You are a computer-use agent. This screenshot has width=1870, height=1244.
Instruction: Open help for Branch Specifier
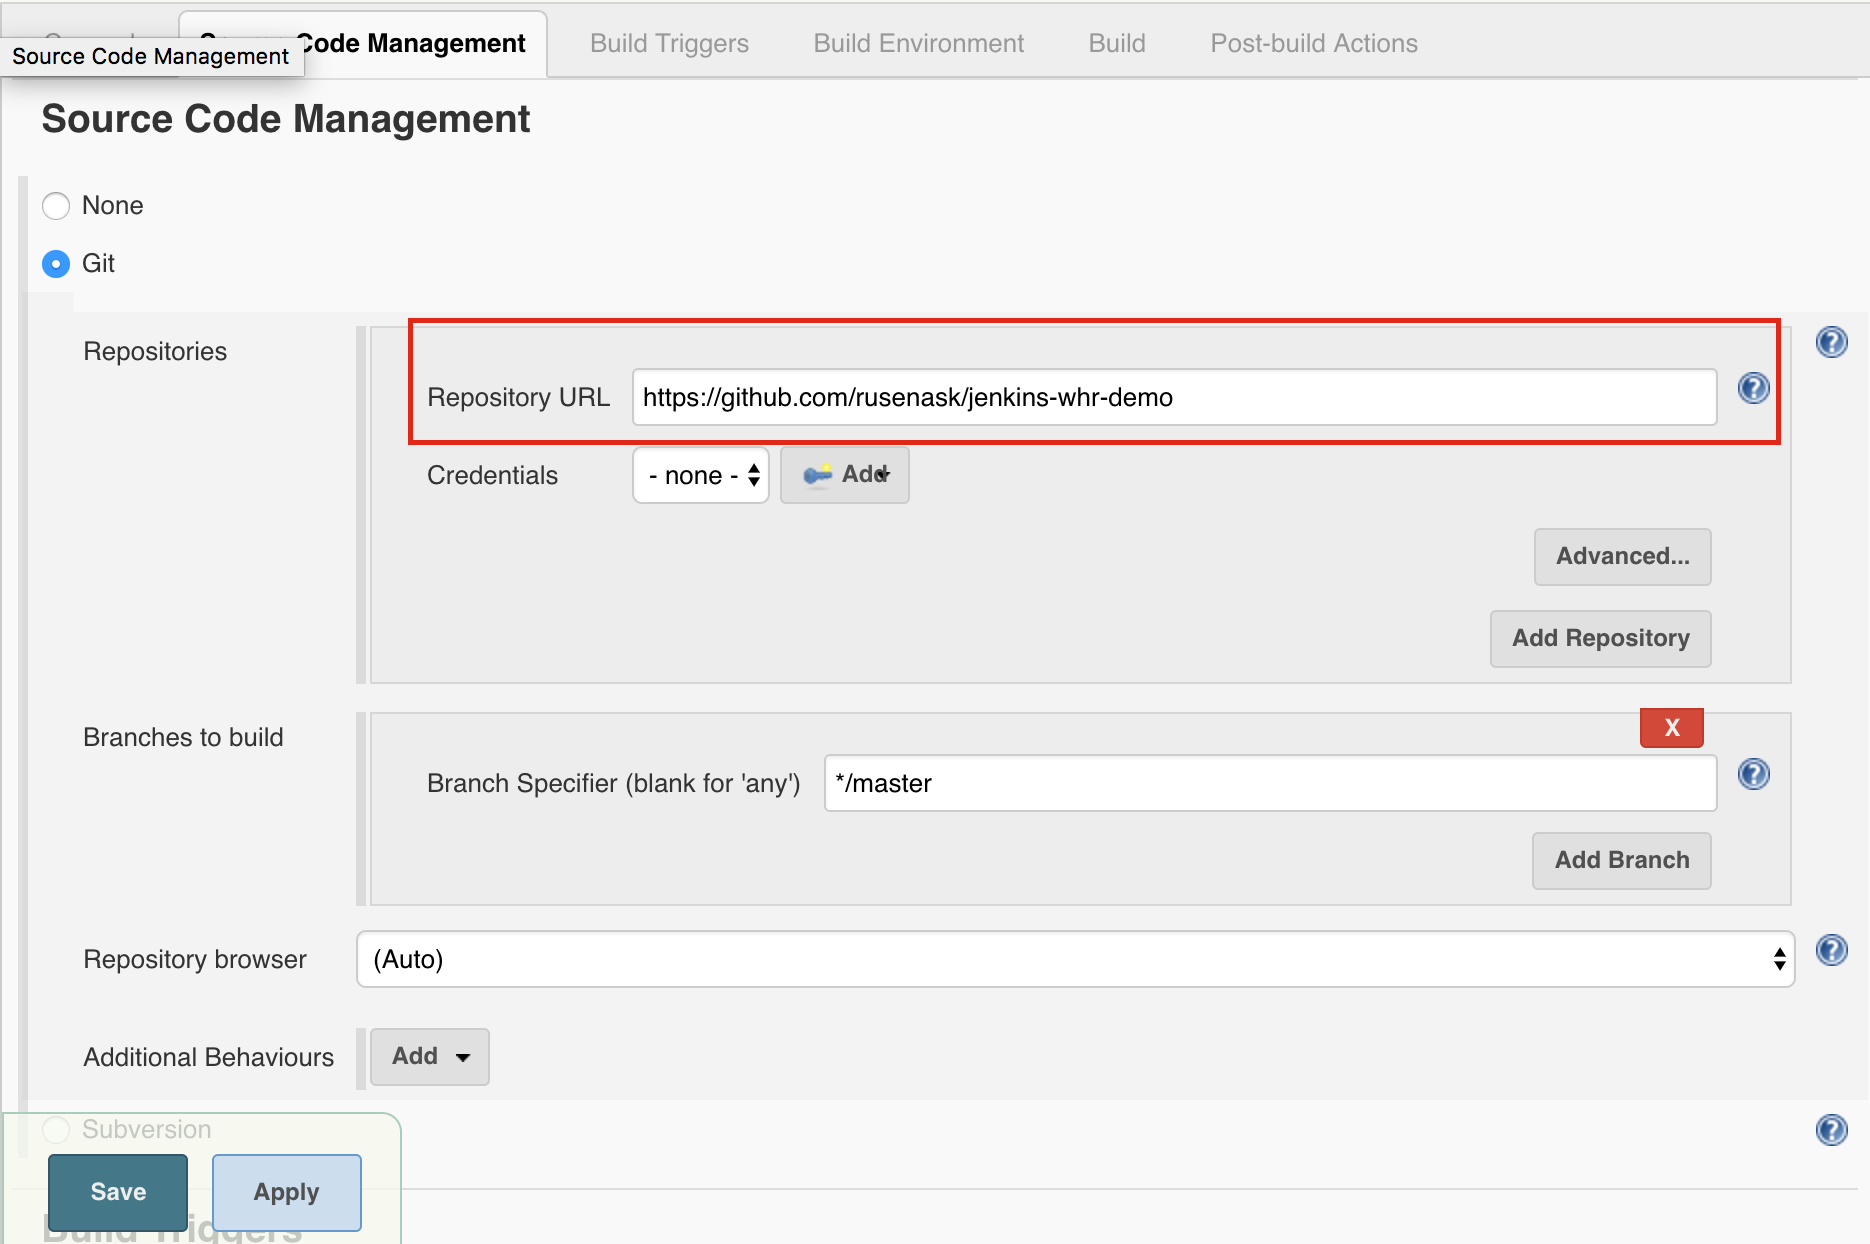(x=1753, y=773)
